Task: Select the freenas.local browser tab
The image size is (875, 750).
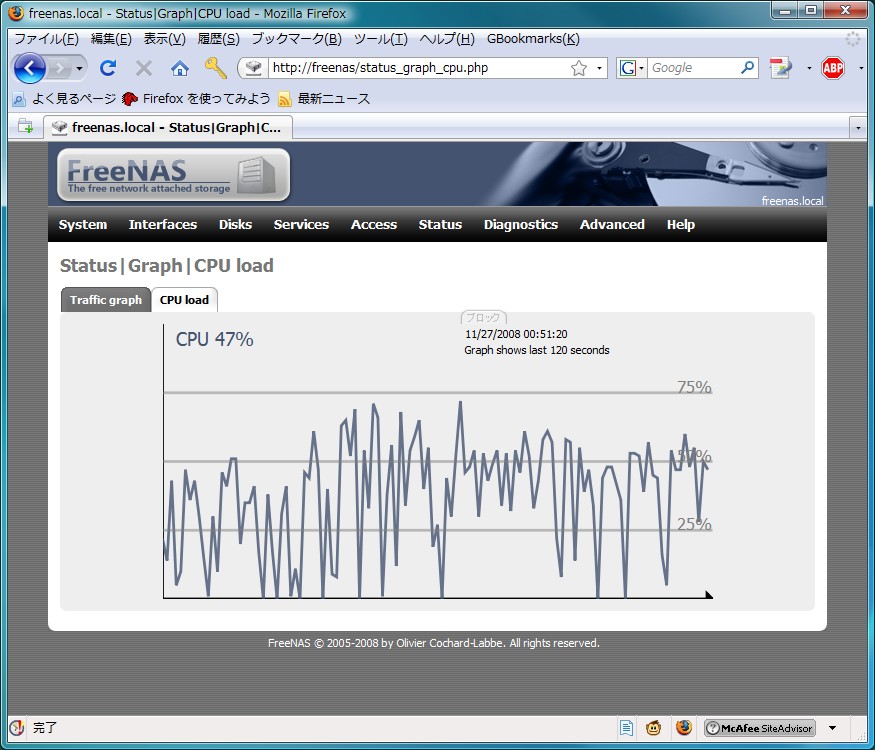Action: coord(168,127)
